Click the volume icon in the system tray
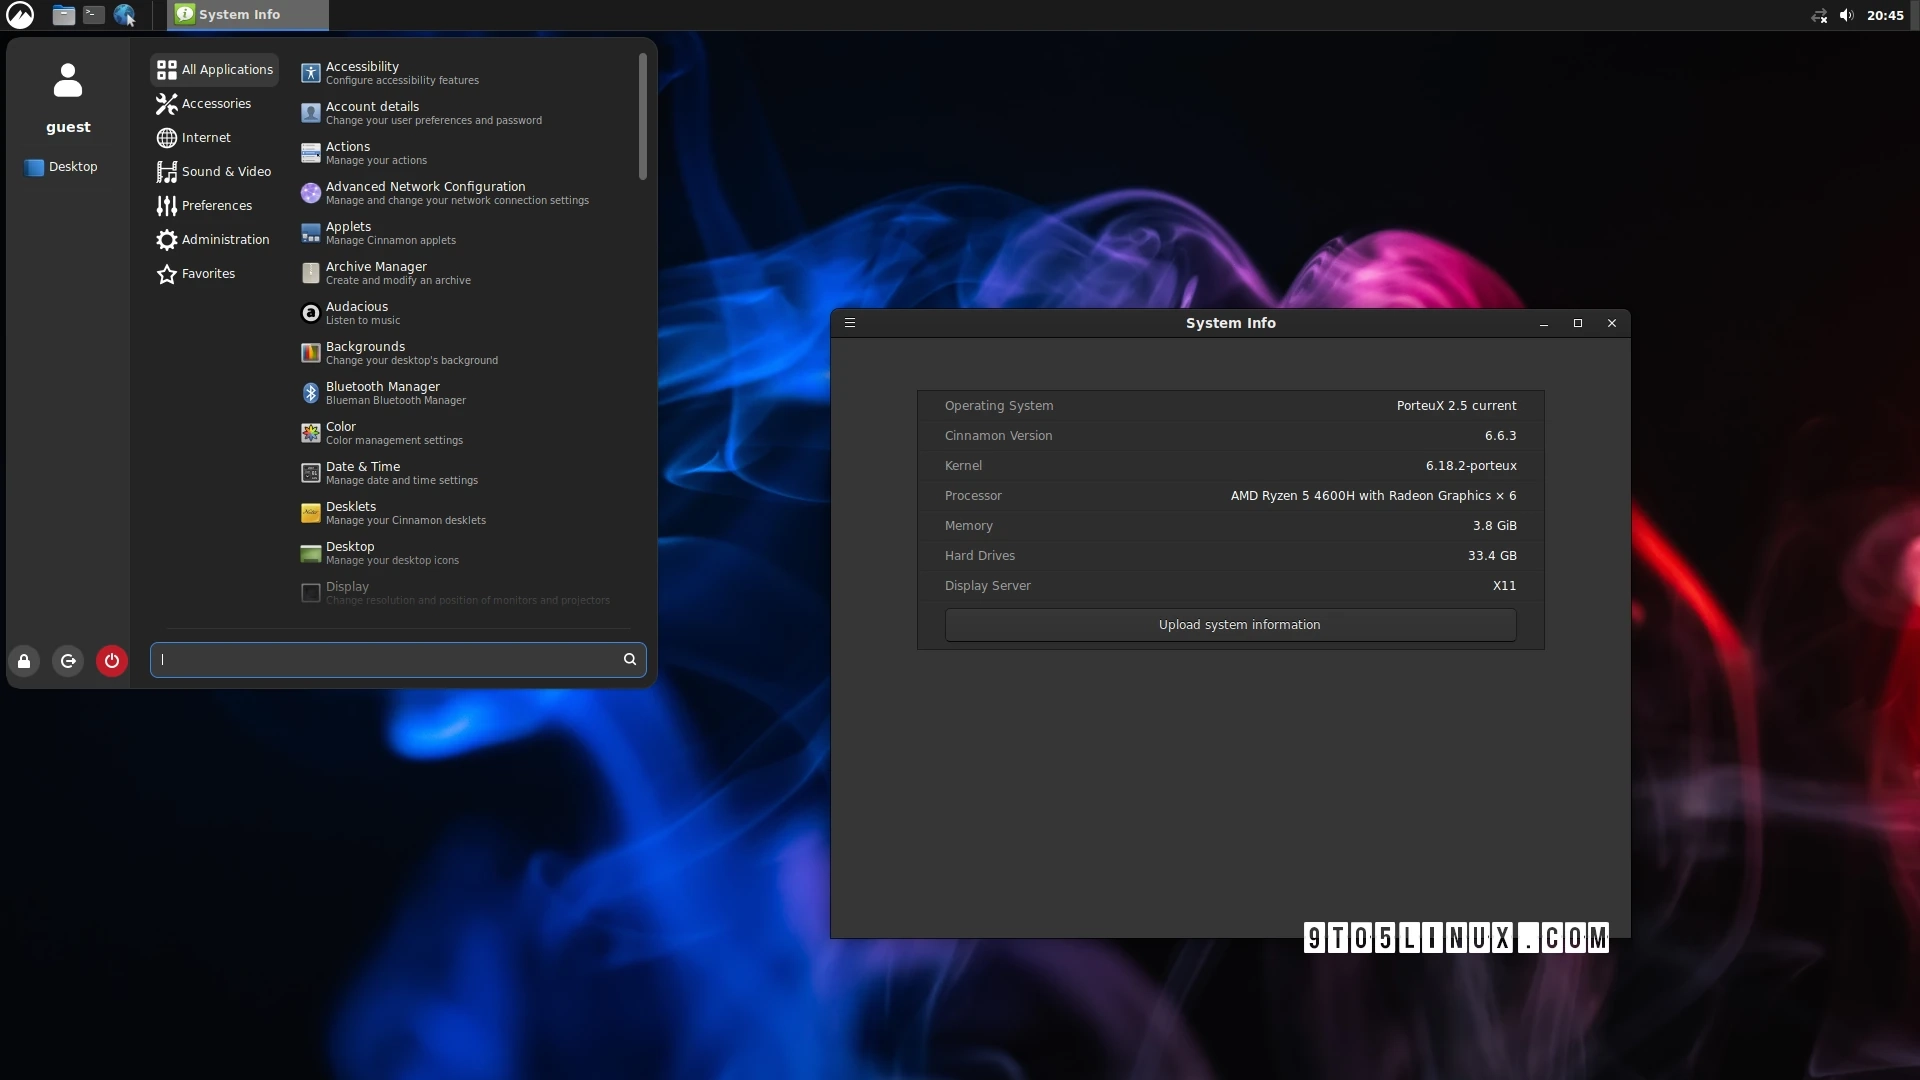Screen dimensions: 1920x1080 (x=1846, y=15)
